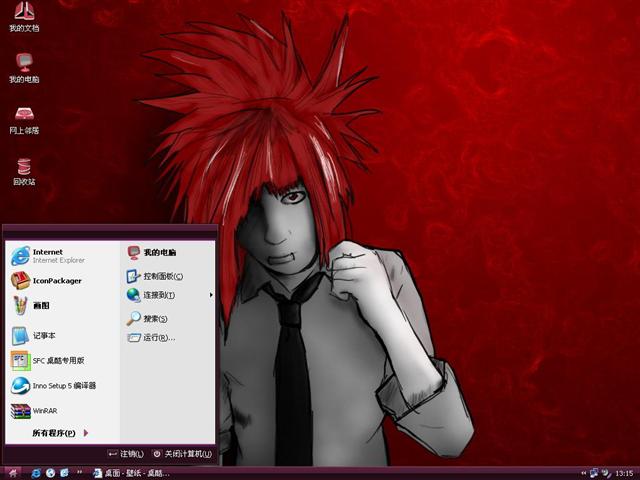
Task: Expand quick launch overflow chevron
Action: (79, 473)
